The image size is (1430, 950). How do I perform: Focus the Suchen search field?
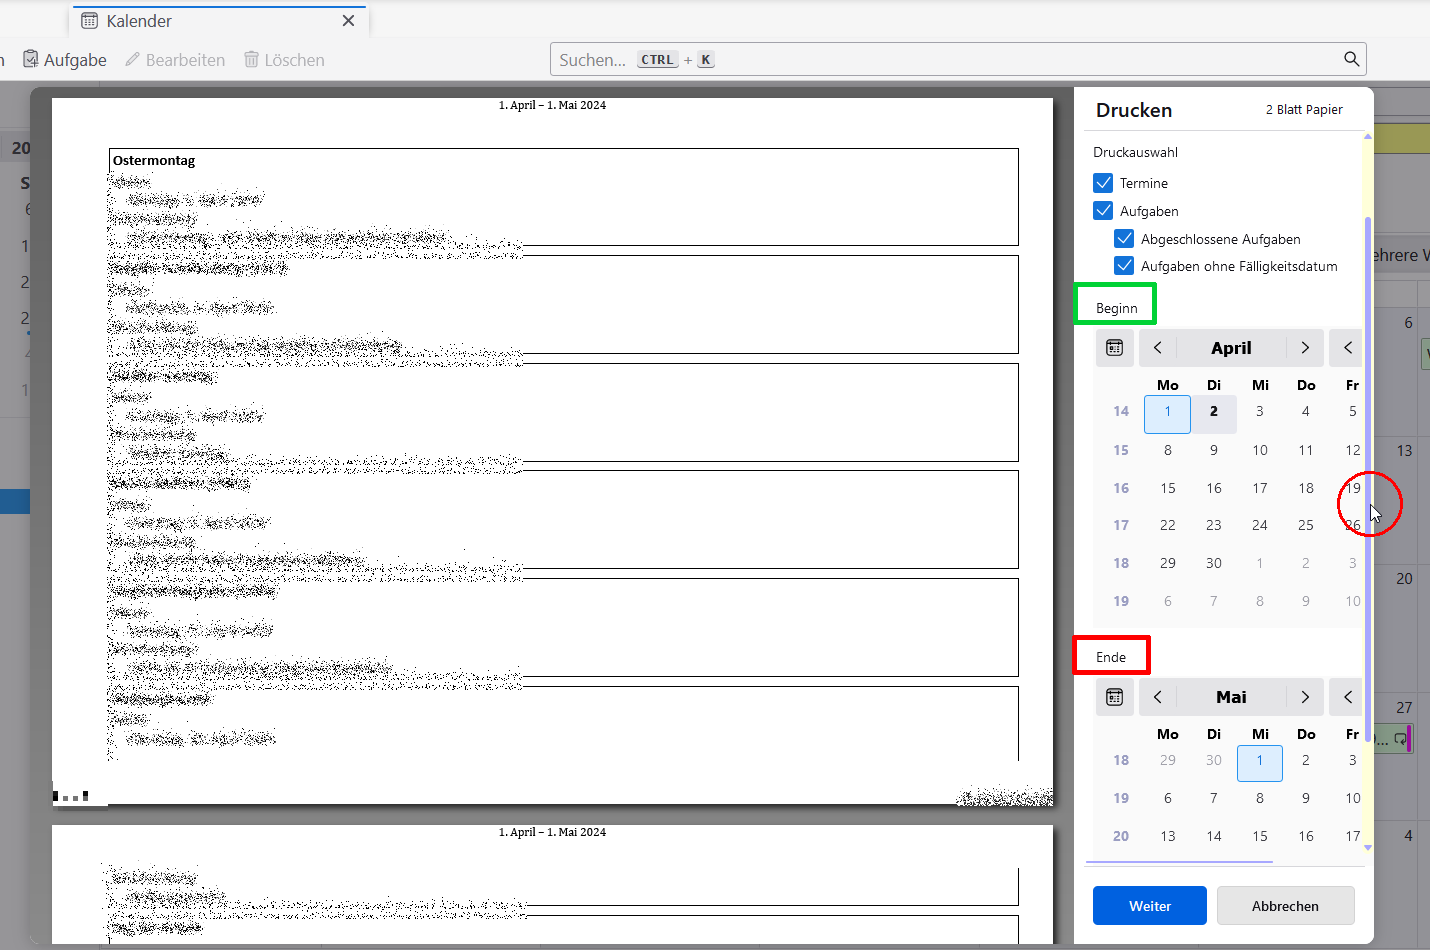point(958,59)
